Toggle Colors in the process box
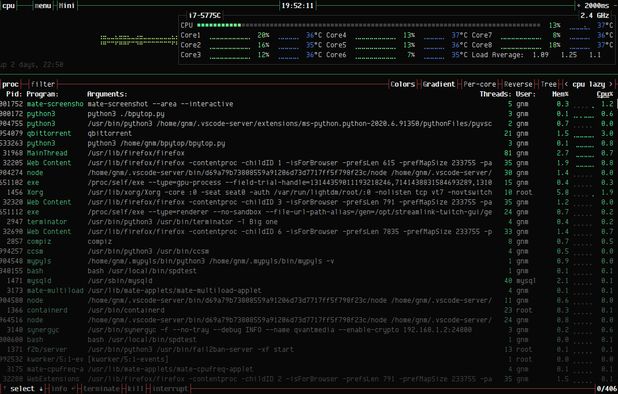Viewport: 618px width, 394px height. [x=402, y=84]
